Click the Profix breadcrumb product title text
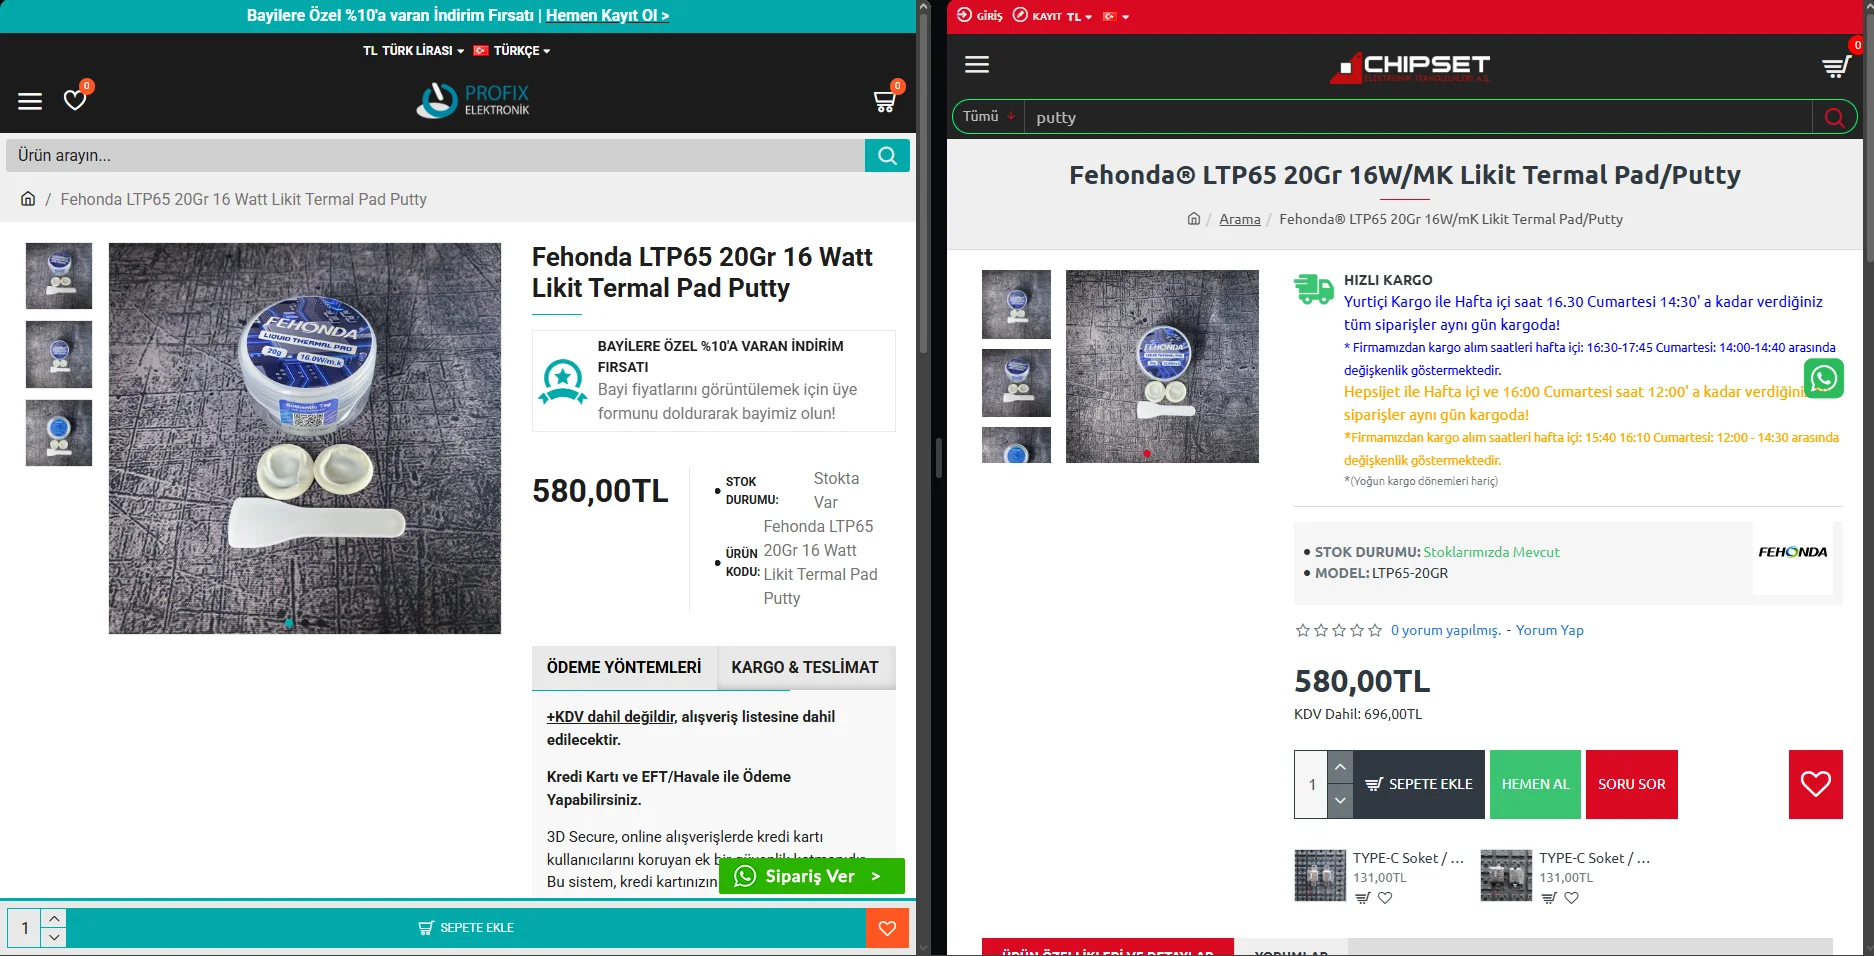 pyautogui.click(x=243, y=199)
